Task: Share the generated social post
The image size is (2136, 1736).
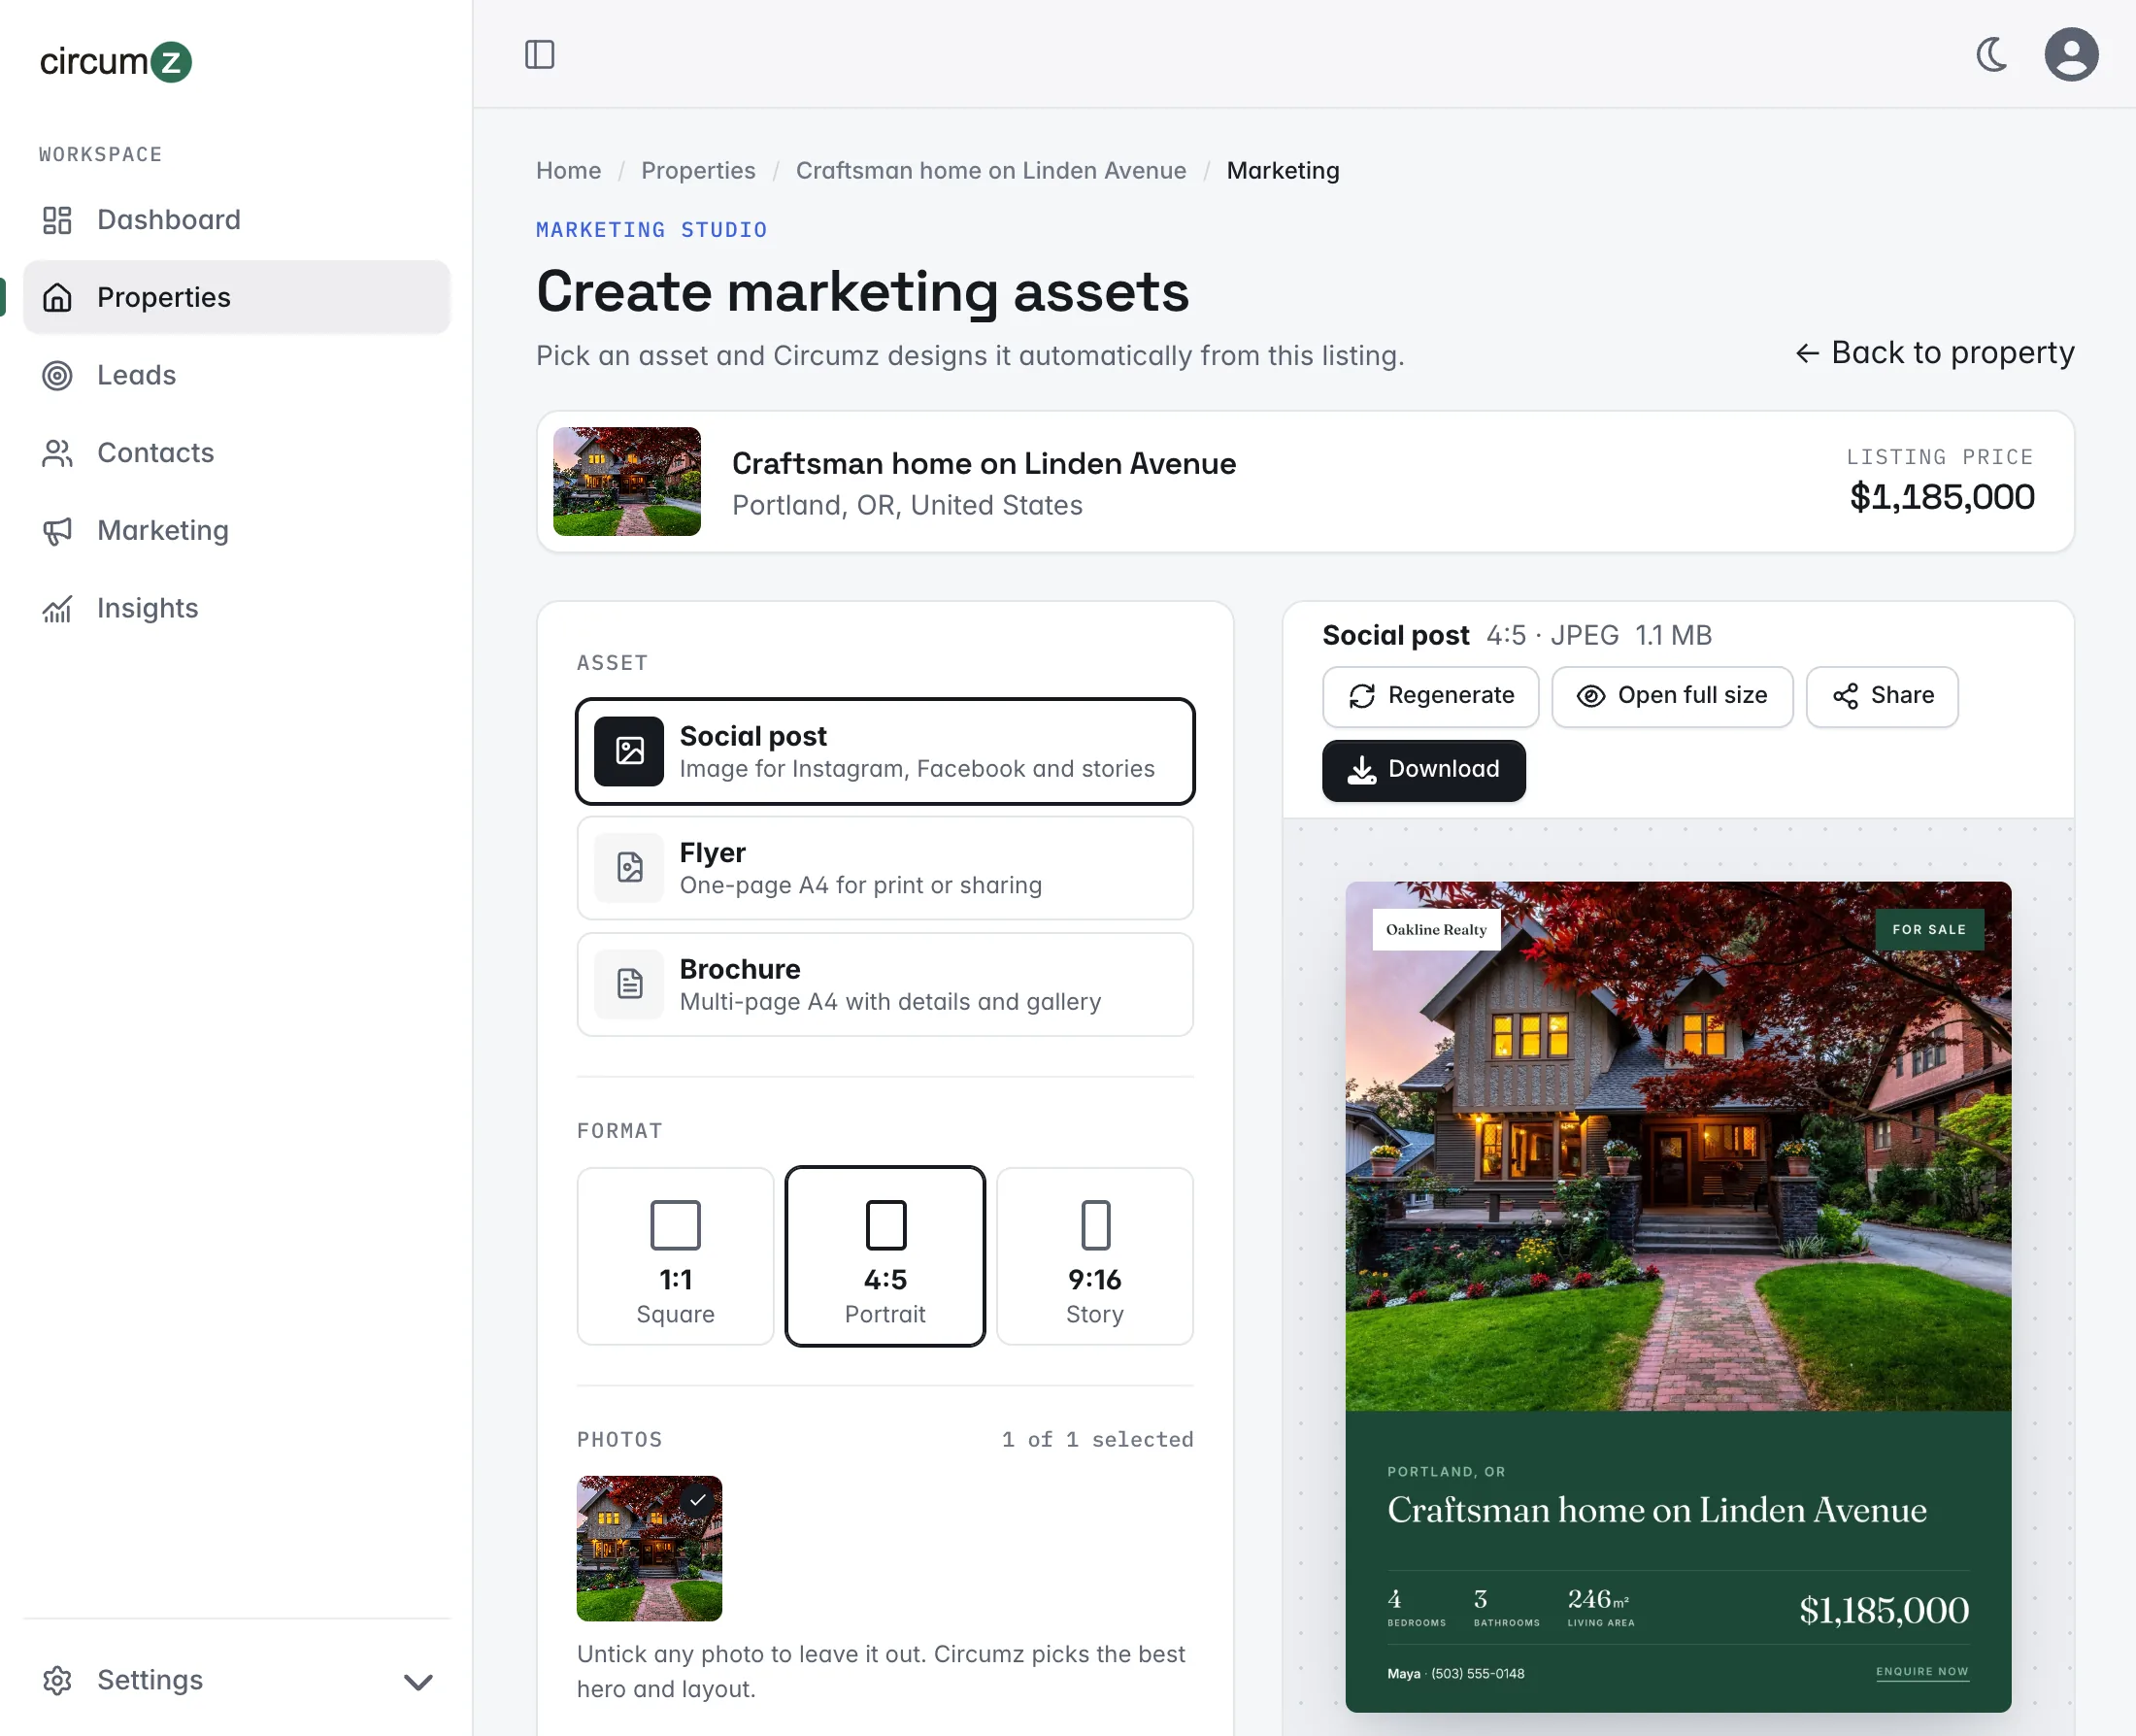Action: pos(1882,697)
